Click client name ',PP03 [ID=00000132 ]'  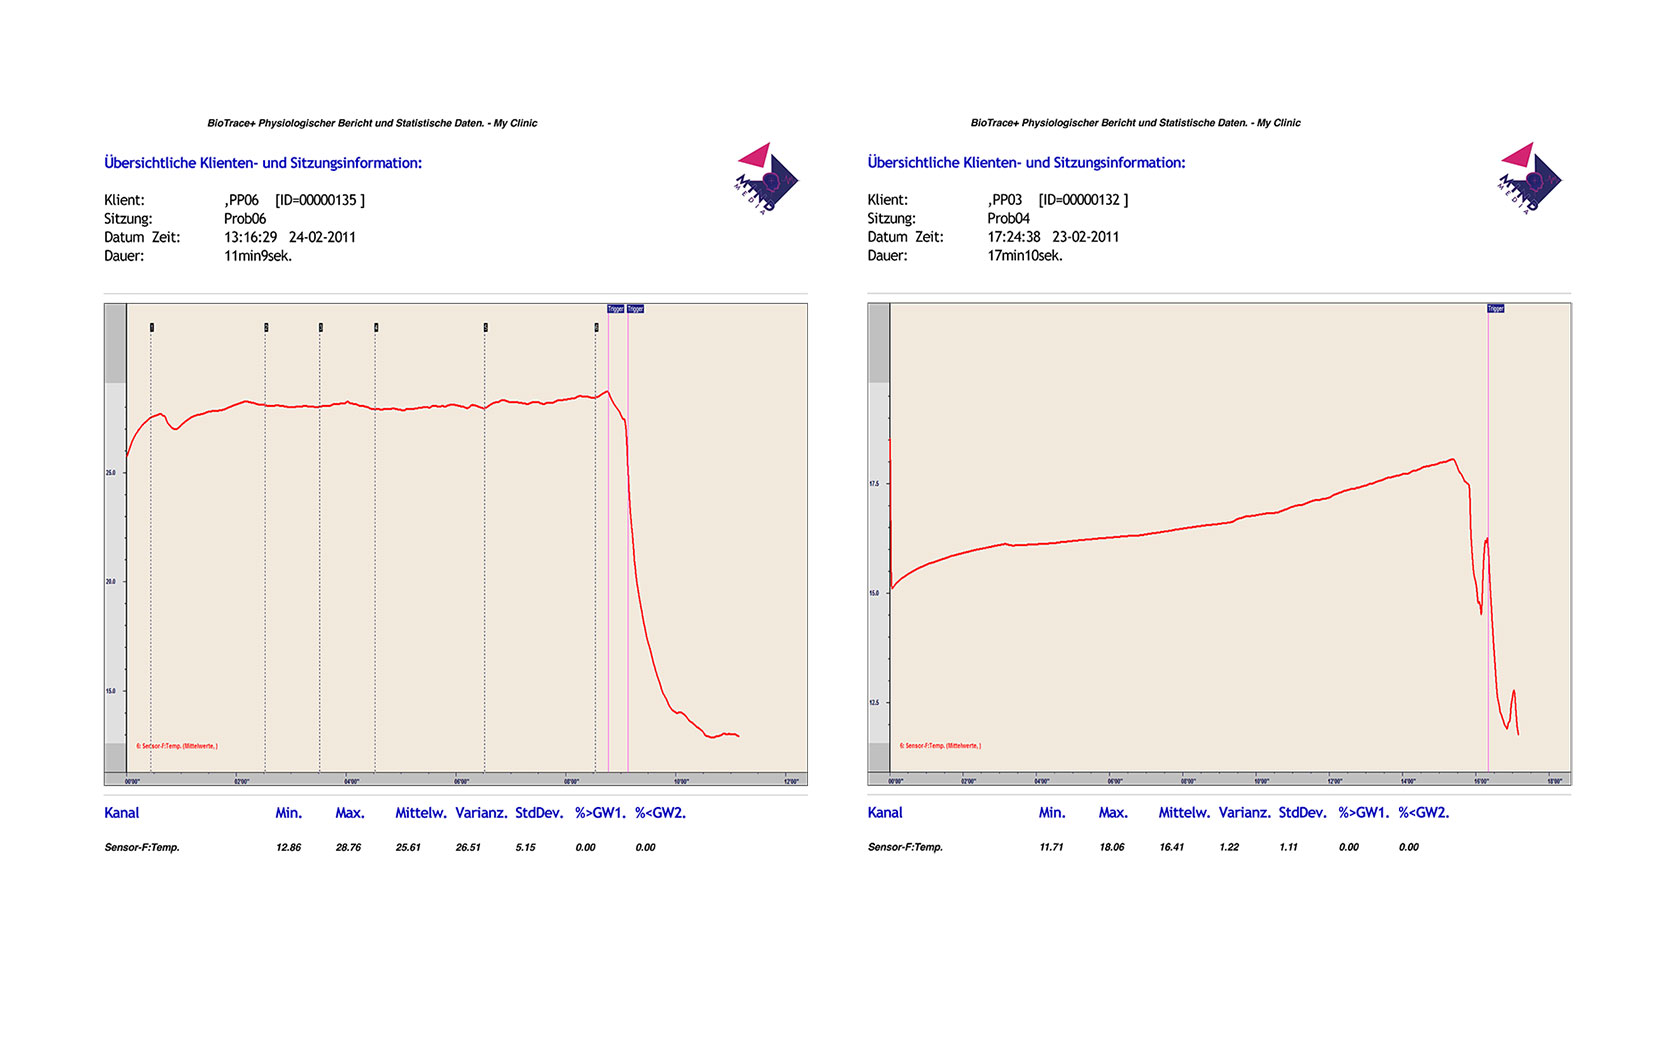(1058, 200)
